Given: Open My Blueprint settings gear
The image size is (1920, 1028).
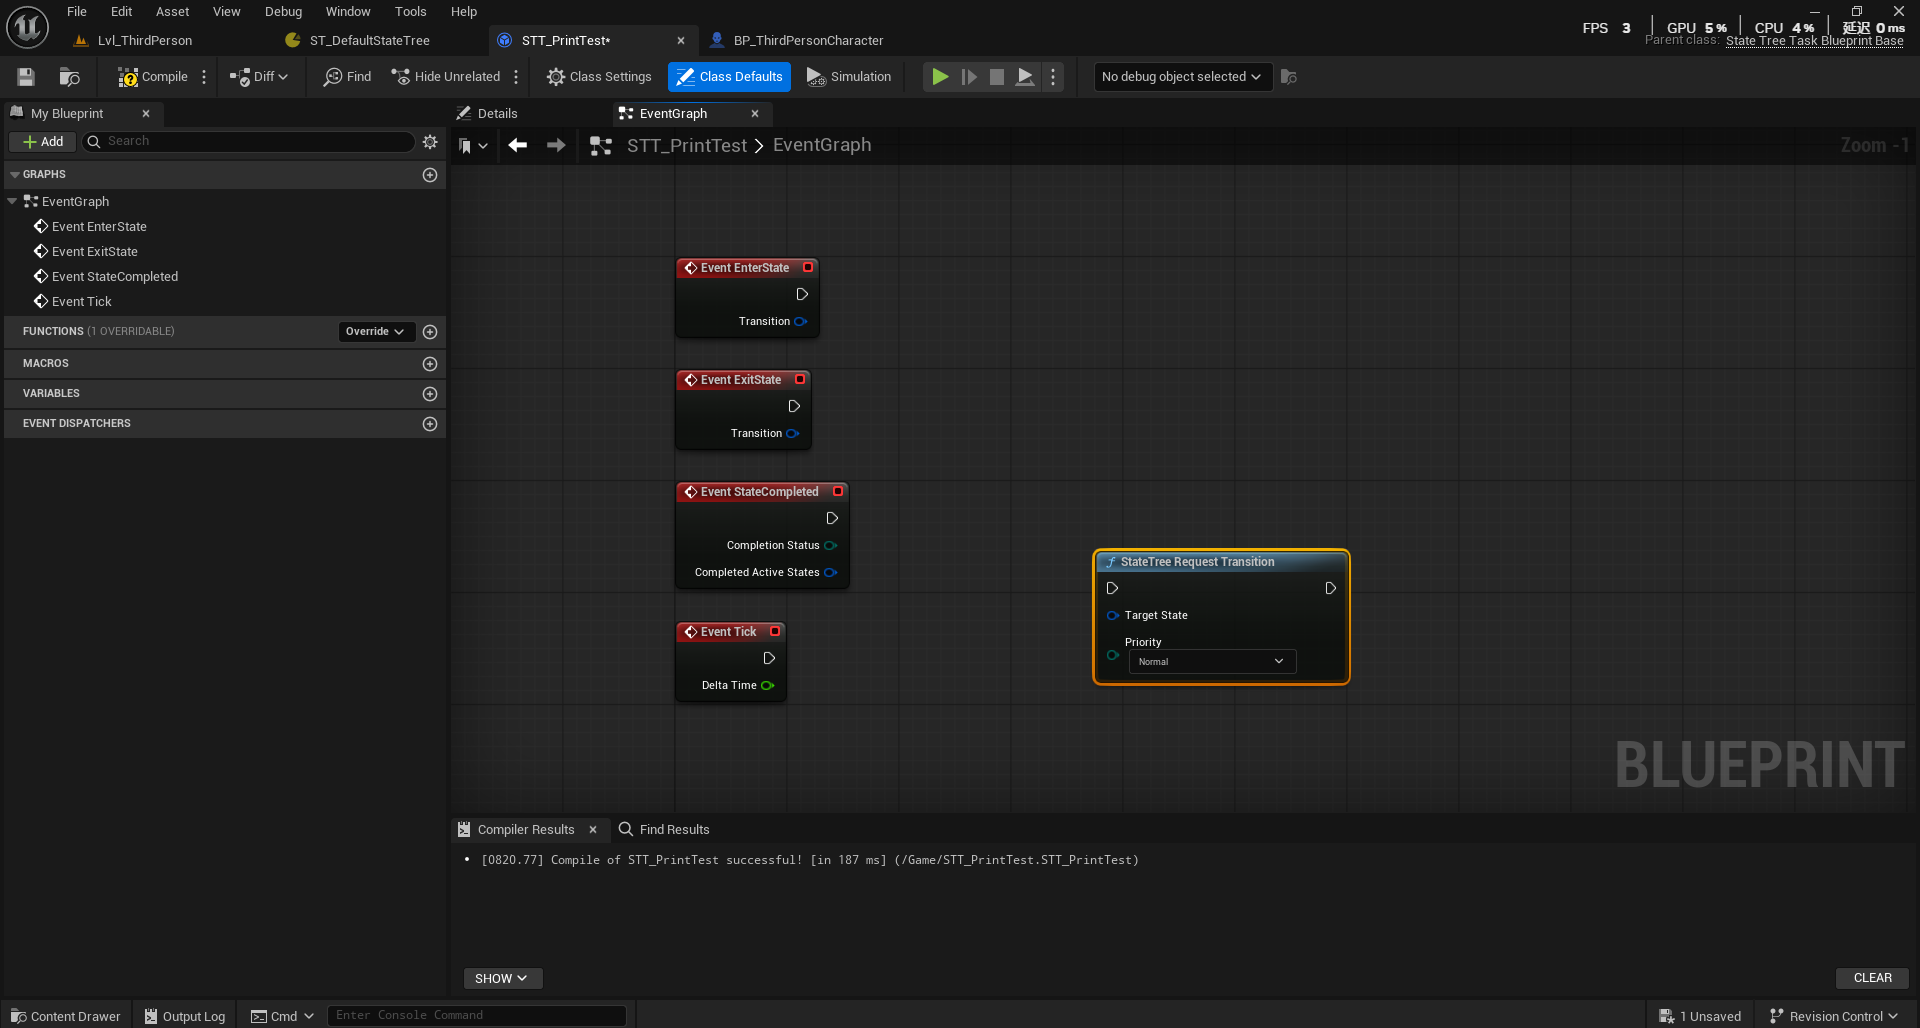Looking at the screenshot, I should pyautogui.click(x=430, y=142).
